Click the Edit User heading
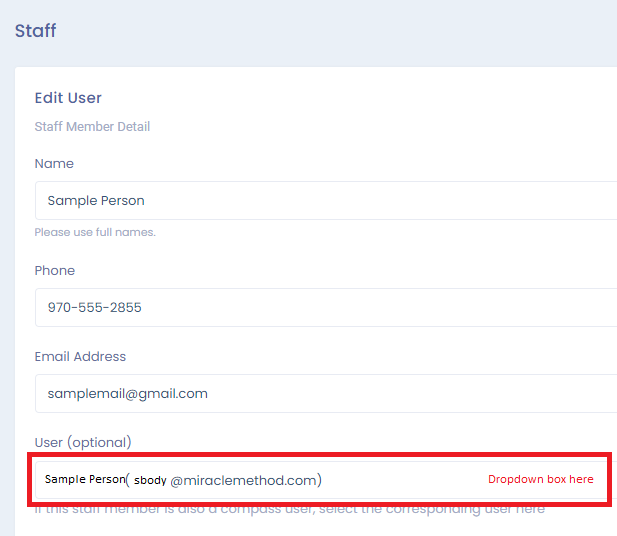This screenshot has height=536, width=617. coord(68,98)
